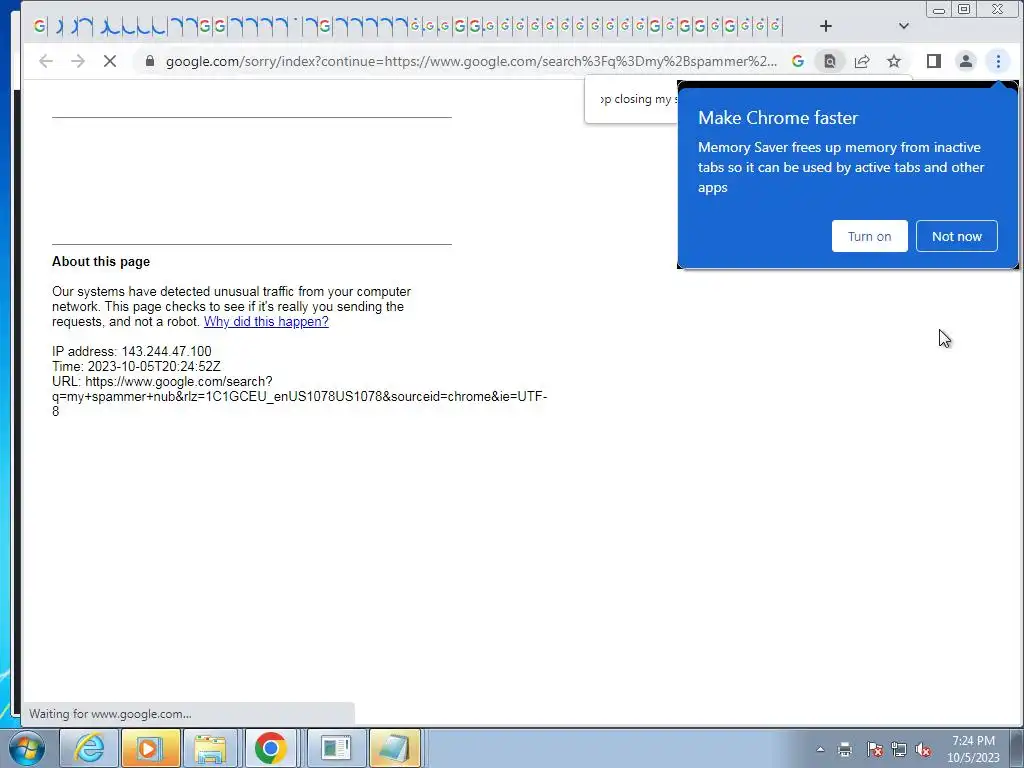Click the "URL: https://www.google.com/search?" line
The image size is (1024, 768).
162,381
